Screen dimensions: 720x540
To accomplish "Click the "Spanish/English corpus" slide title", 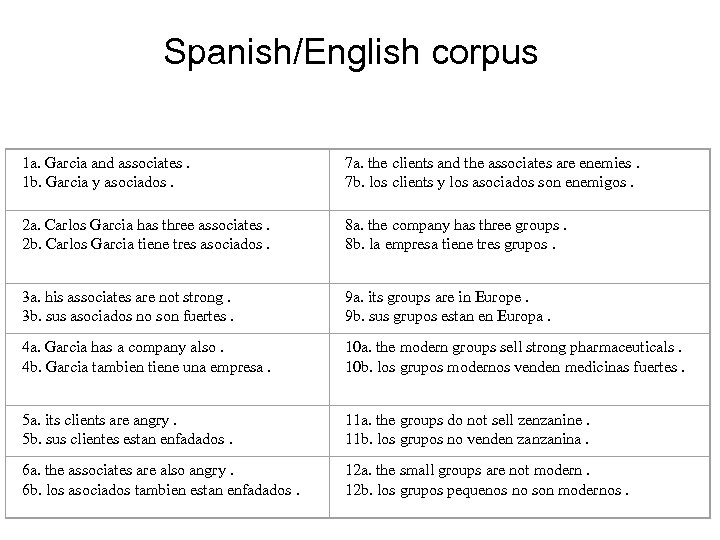I will [351, 52].
